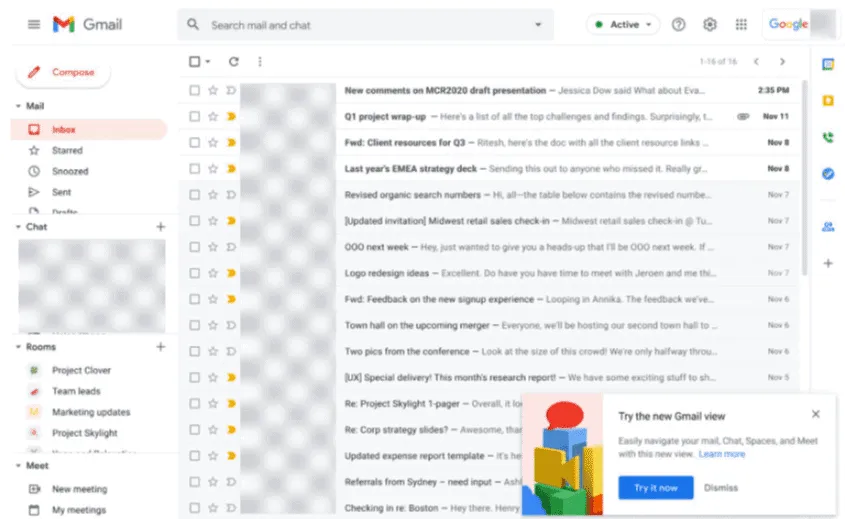Collapse the Rooms section
Image resolution: width=845 pixels, height=519 pixels.
[19, 347]
